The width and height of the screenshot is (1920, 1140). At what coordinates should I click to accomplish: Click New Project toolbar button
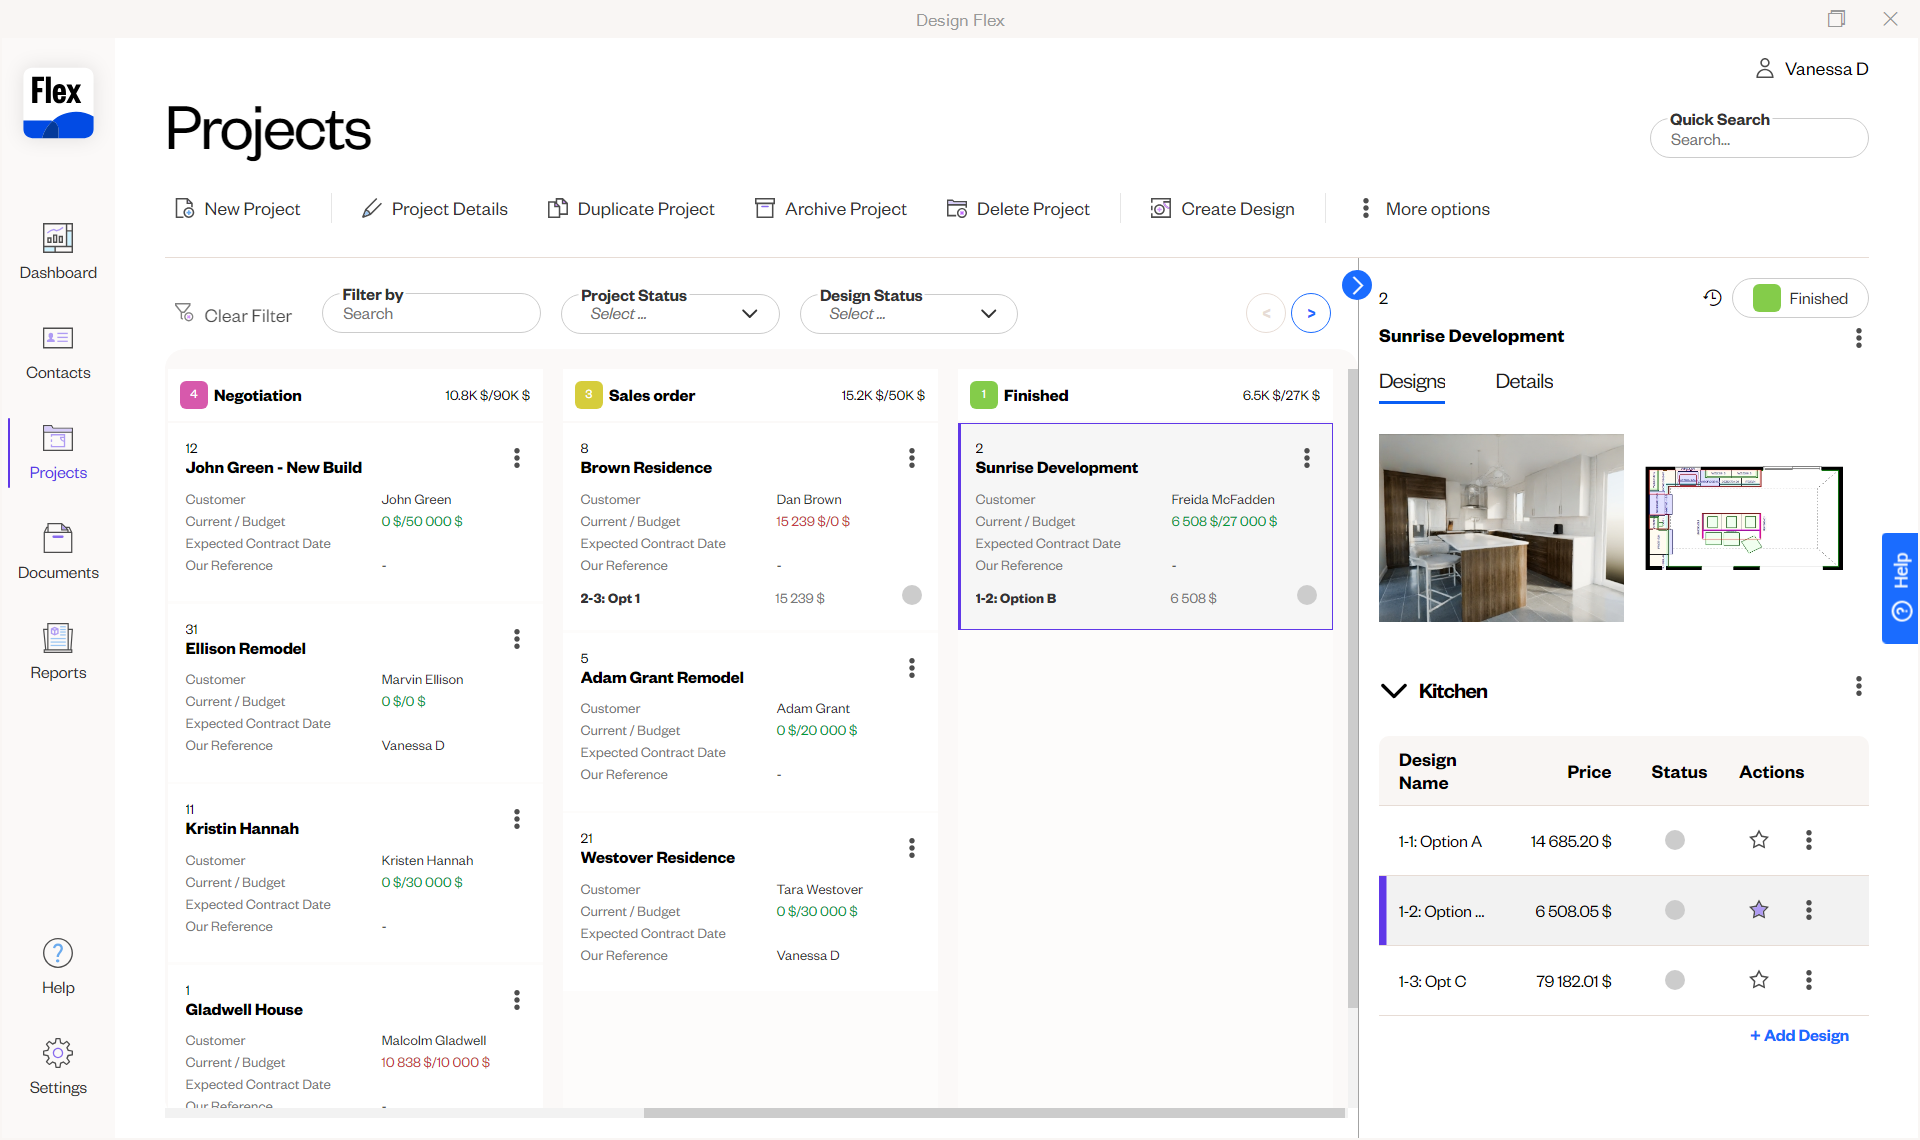(238, 209)
